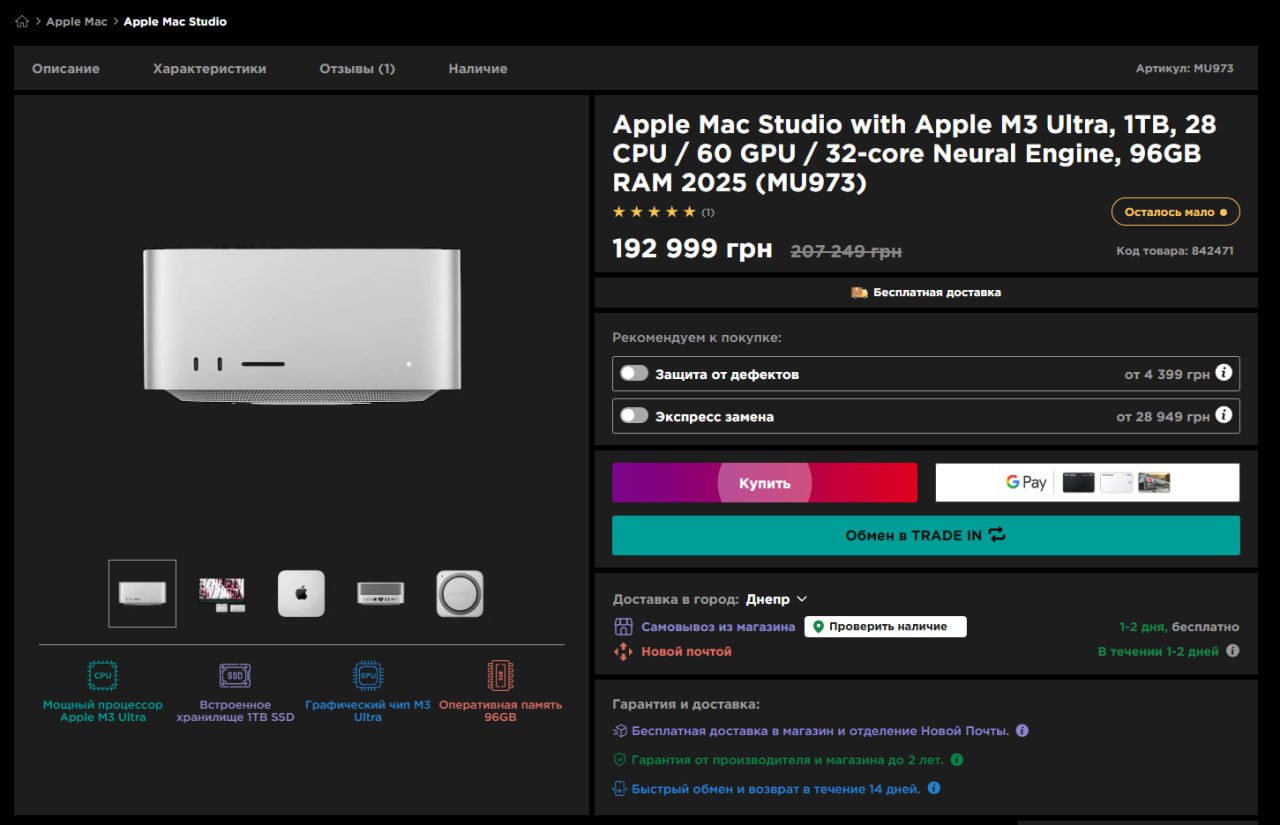Enable the Защита от дефектов toggle
The width and height of the screenshot is (1280, 825).
(x=634, y=374)
